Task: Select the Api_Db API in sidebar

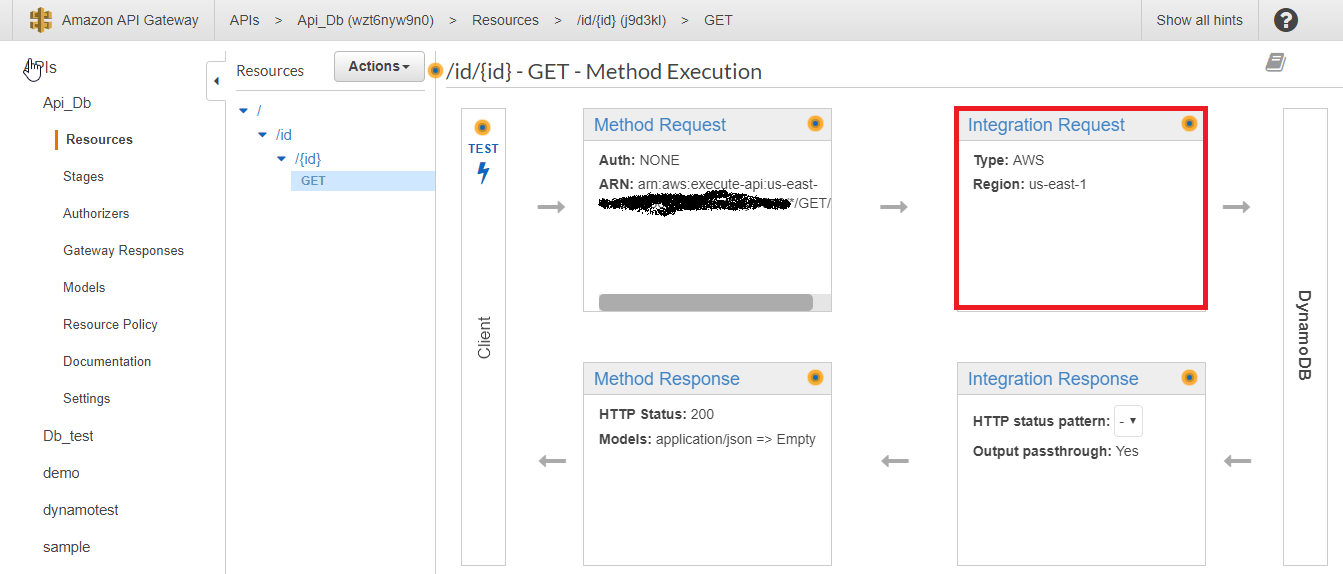Action: click(x=67, y=103)
